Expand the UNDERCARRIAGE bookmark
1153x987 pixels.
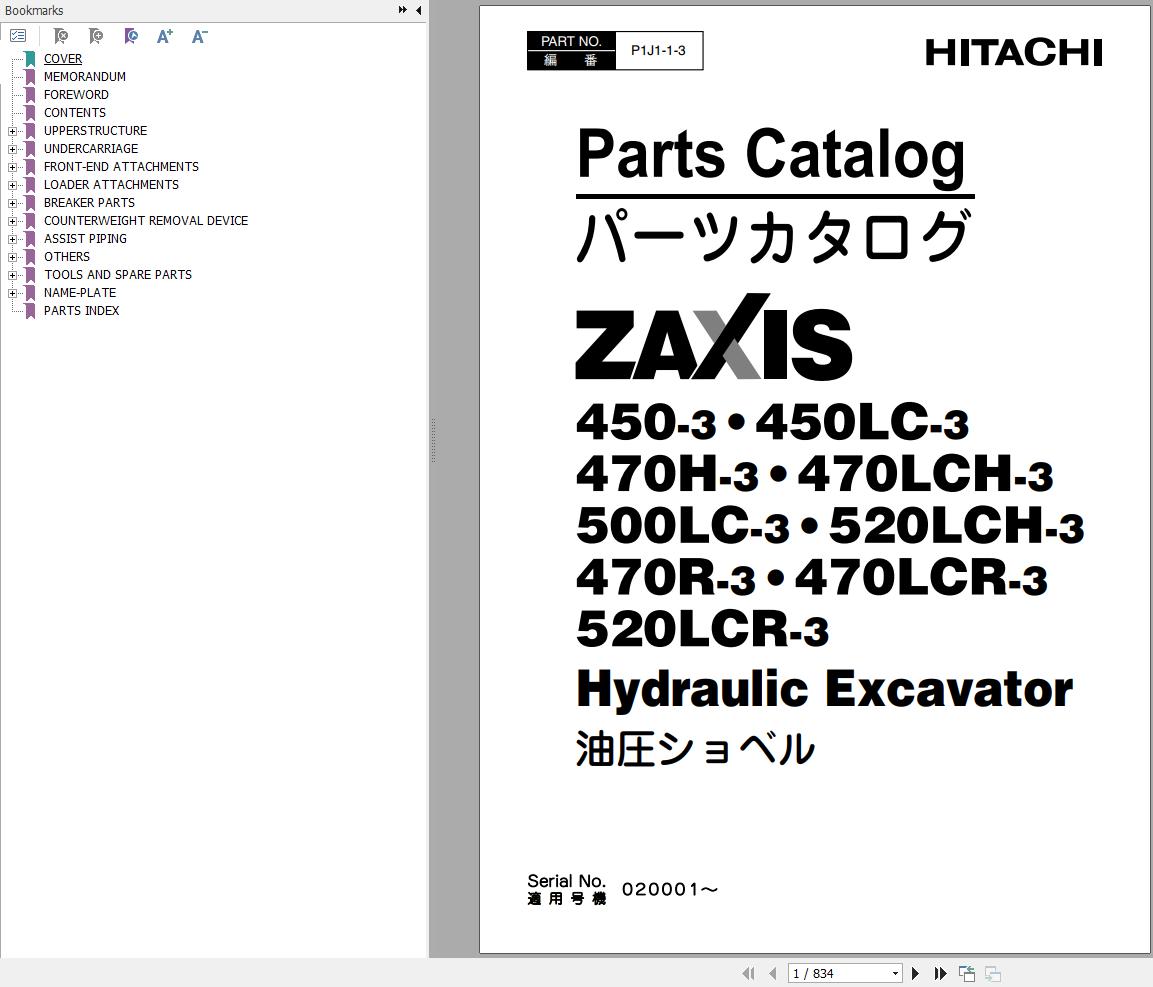pyautogui.click(x=12, y=149)
